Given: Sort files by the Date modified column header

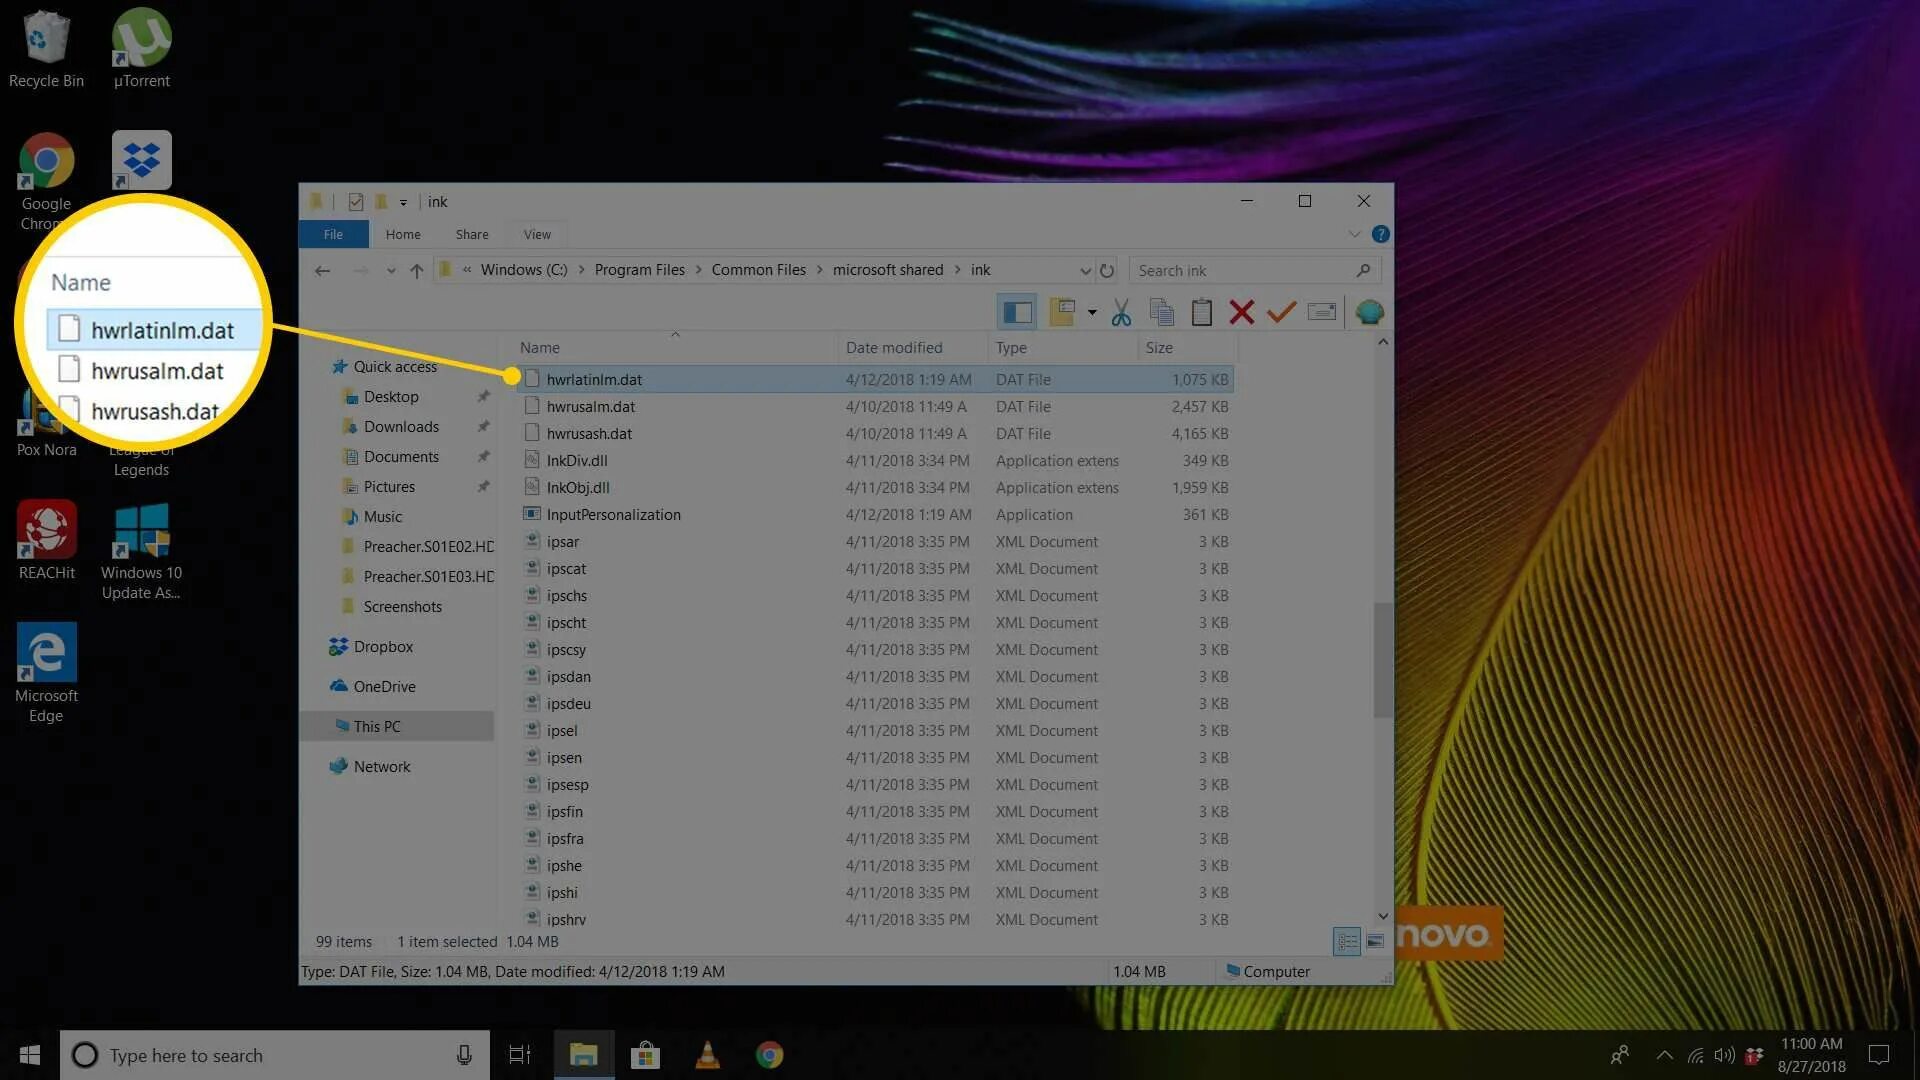Looking at the screenshot, I should point(893,348).
